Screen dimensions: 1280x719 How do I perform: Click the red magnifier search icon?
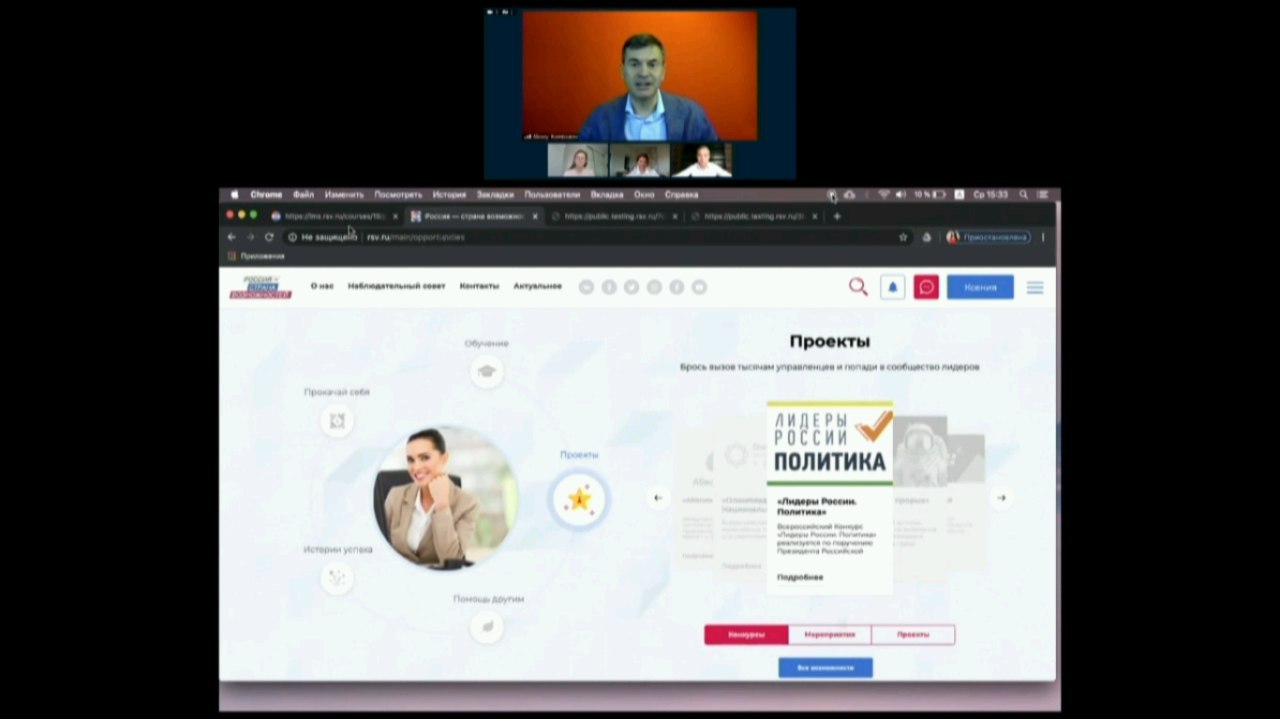tap(858, 287)
